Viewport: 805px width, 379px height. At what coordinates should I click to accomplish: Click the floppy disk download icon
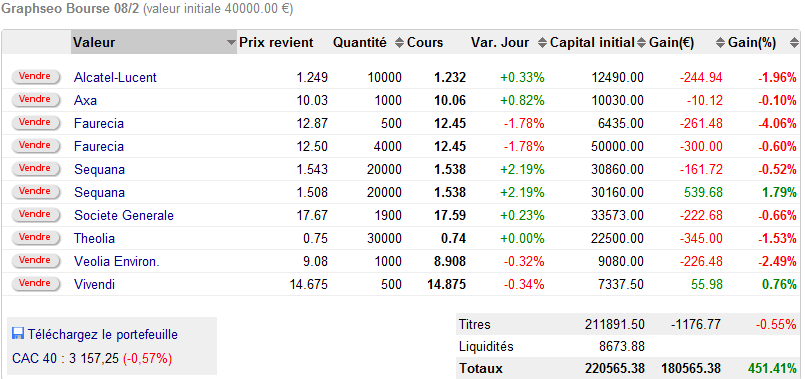coord(17,334)
